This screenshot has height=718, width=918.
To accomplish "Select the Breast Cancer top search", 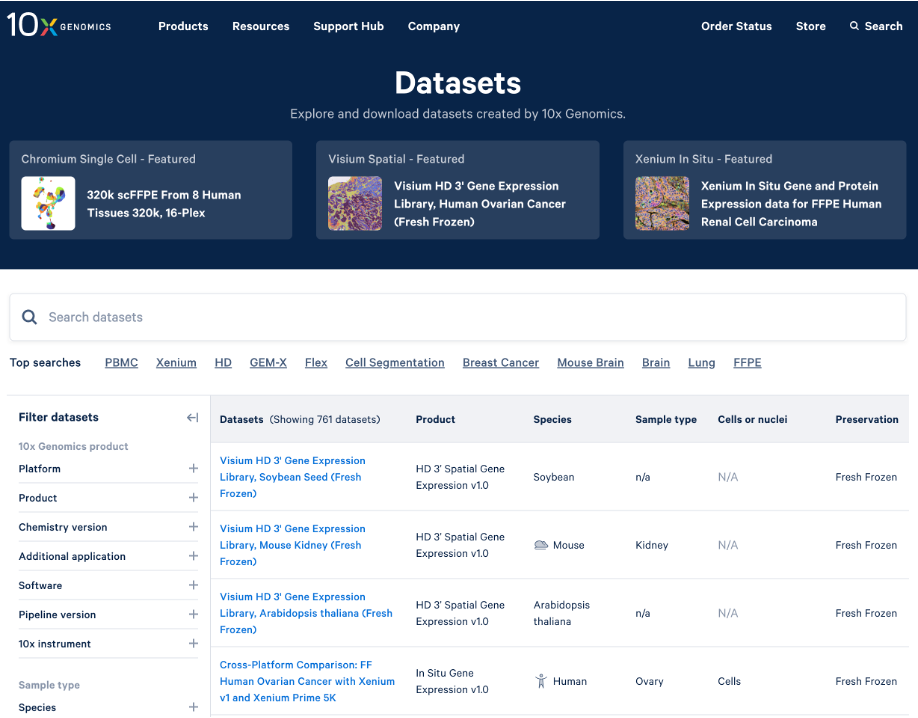I will pyautogui.click(x=500, y=363).
